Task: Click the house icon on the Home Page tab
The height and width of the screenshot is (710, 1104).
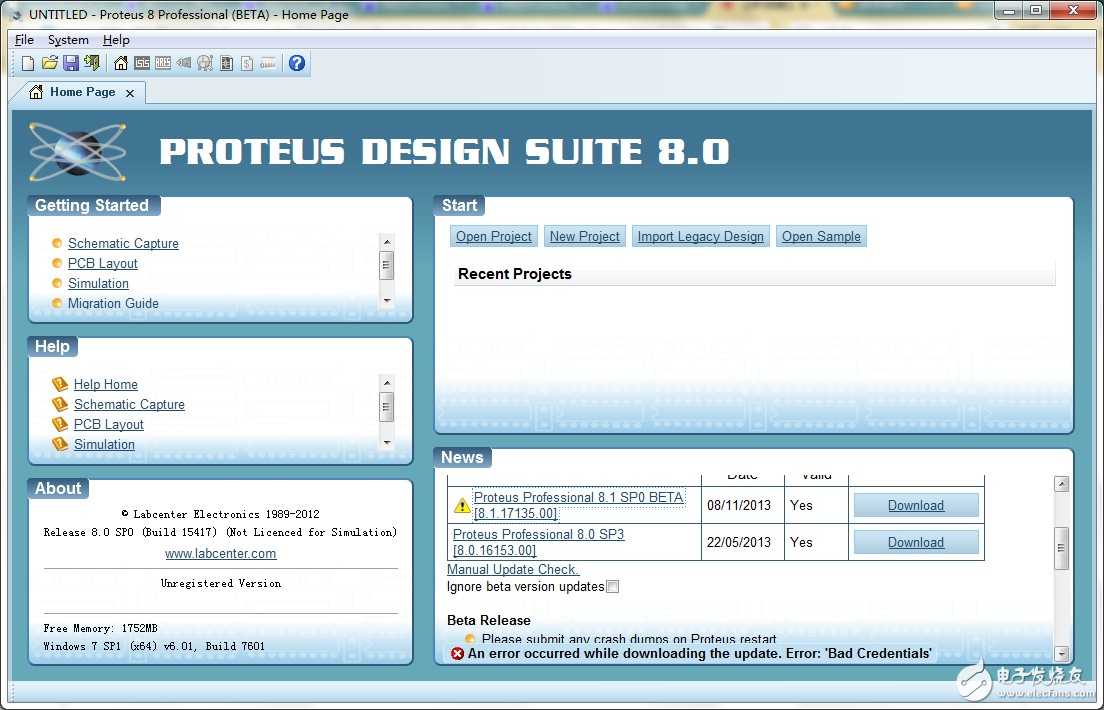Action: coord(36,92)
